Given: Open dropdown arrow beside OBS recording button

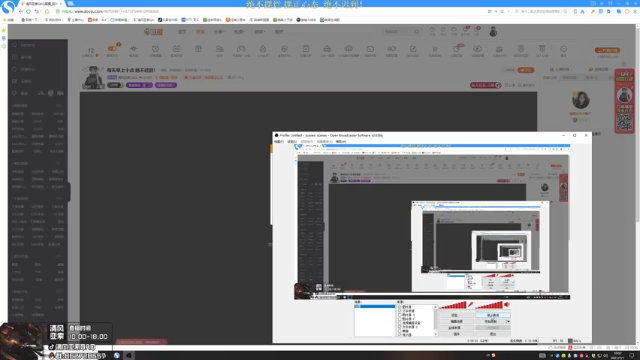Looking at the screenshot, I should point(508,321).
